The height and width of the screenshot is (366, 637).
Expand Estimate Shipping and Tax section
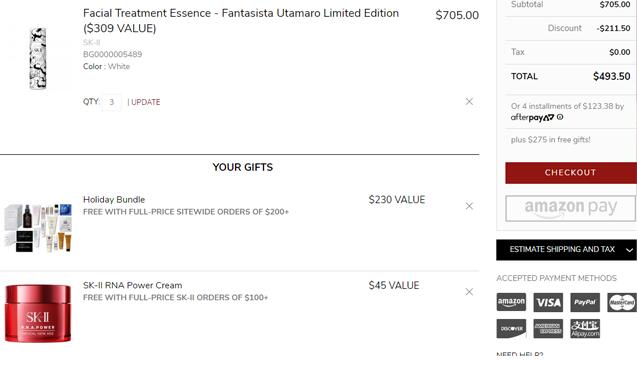click(x=566, y=250)
